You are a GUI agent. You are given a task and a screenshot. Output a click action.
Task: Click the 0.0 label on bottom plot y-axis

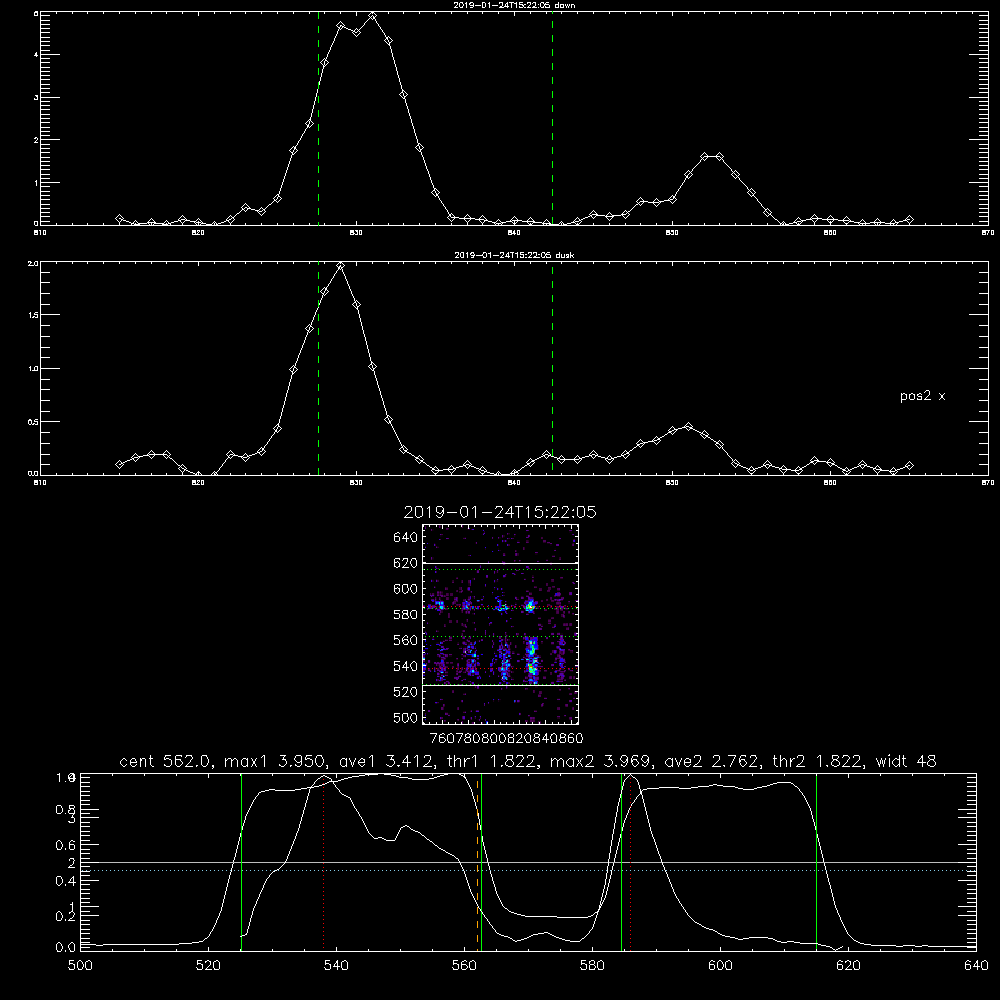65,947
